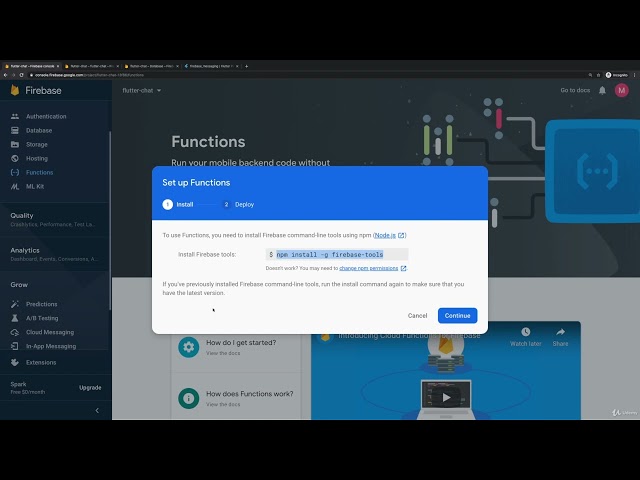Click the How do I get started text
This screenshot has width=640, height=480.
(x=241, y=342)
